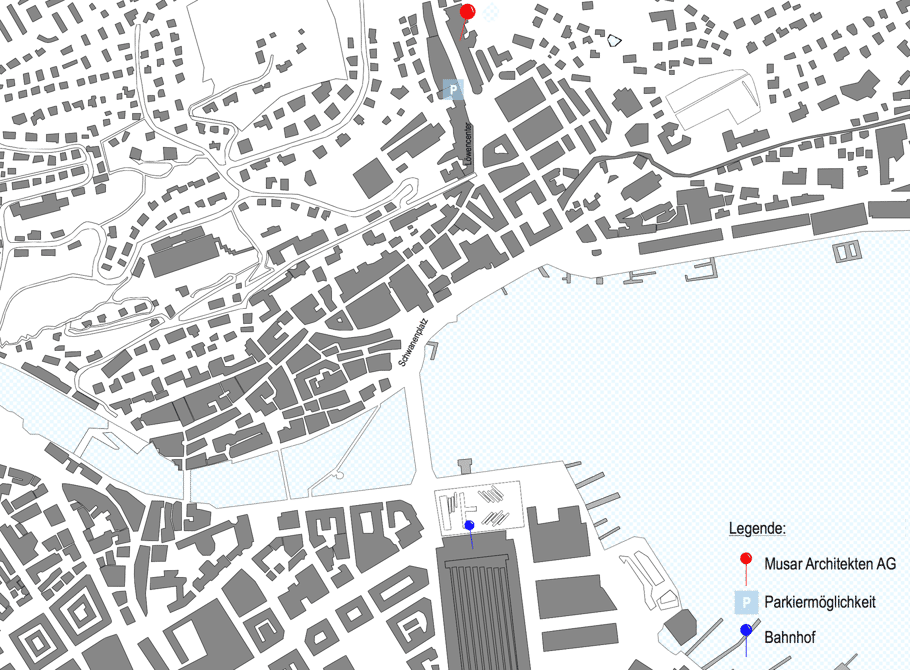Screen dimensions: 910x670
Task: Click the red pin icon in legend
Action: tap(746, 568)
